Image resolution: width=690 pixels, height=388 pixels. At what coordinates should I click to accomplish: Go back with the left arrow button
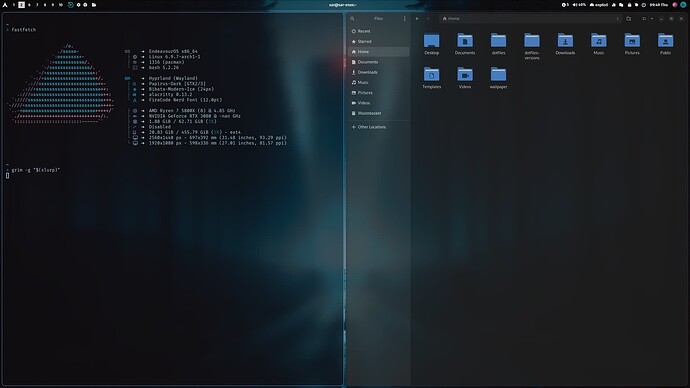(417, 18)
